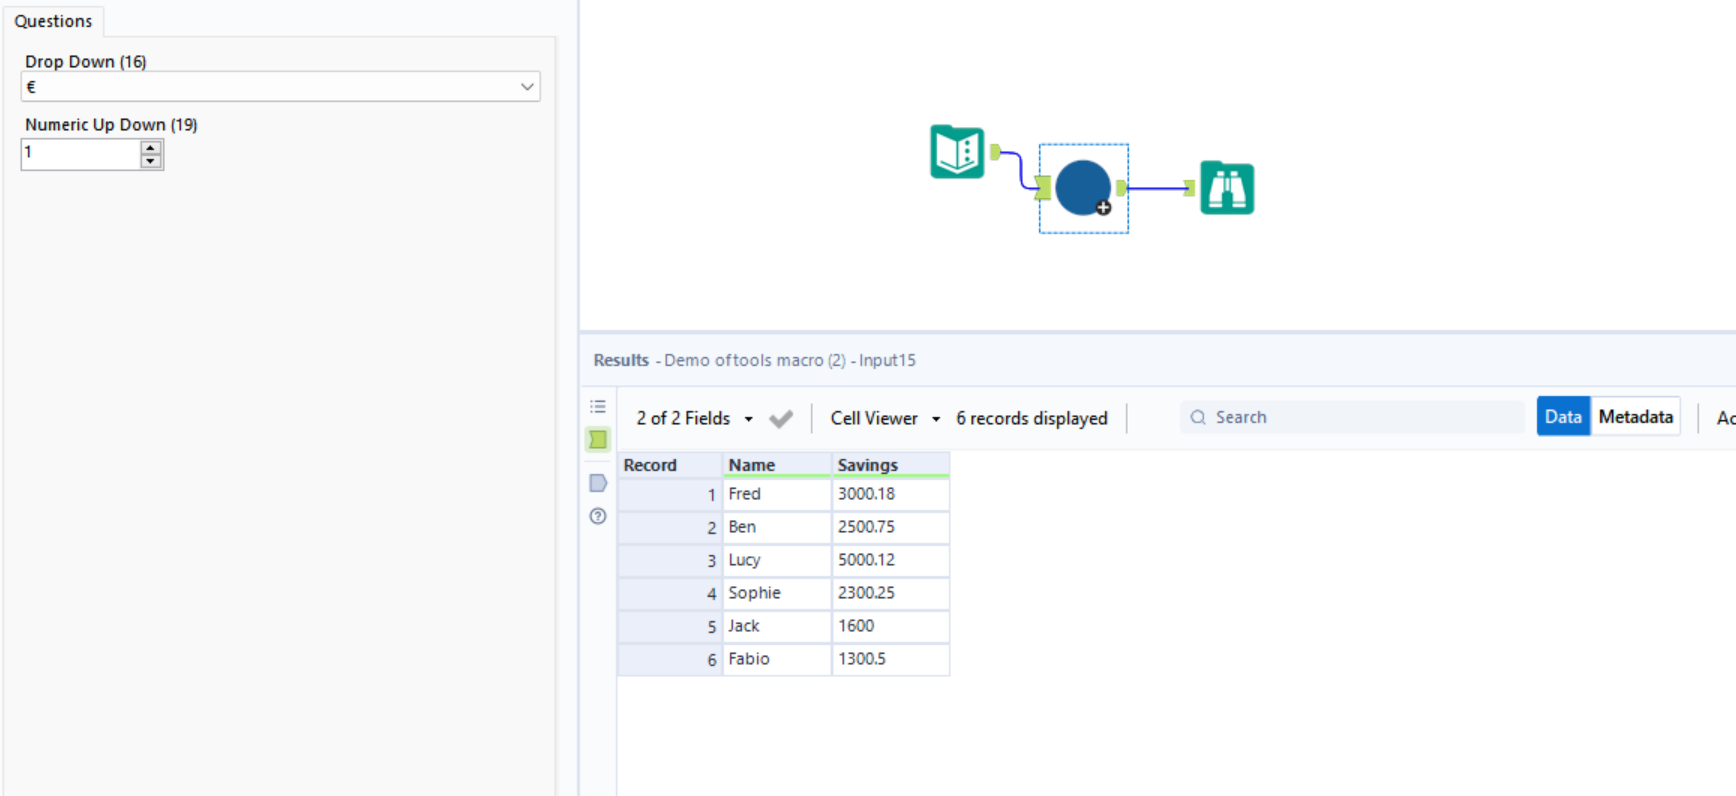Switch to the Metadata view

(1635, 417)
